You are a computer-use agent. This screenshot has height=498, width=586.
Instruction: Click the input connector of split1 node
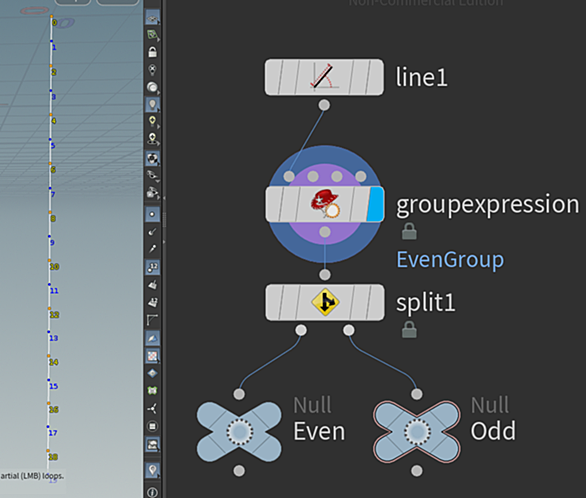(x=325, y=275)
